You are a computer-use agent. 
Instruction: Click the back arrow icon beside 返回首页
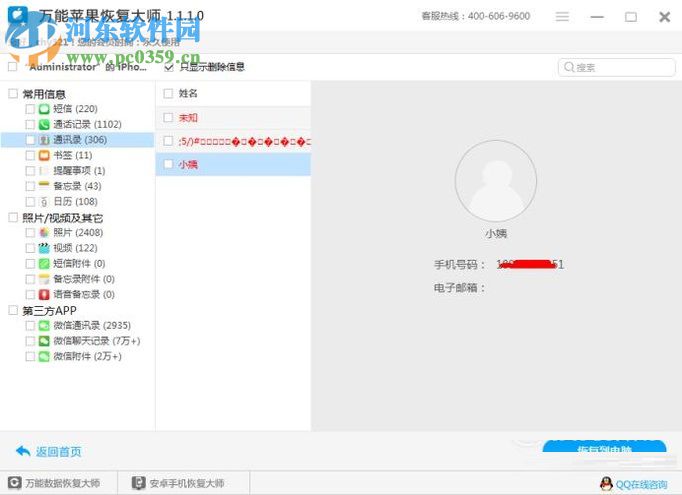tap(23, 452)
